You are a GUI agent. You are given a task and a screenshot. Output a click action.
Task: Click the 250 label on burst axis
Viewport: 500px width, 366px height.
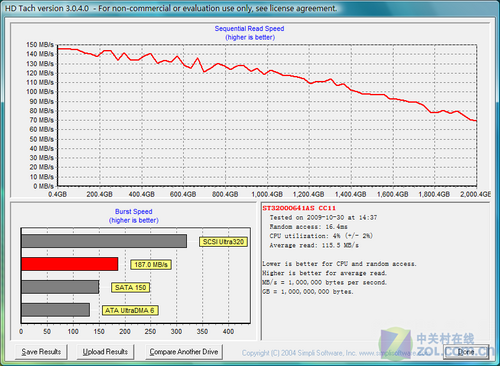tap(150, 331)
